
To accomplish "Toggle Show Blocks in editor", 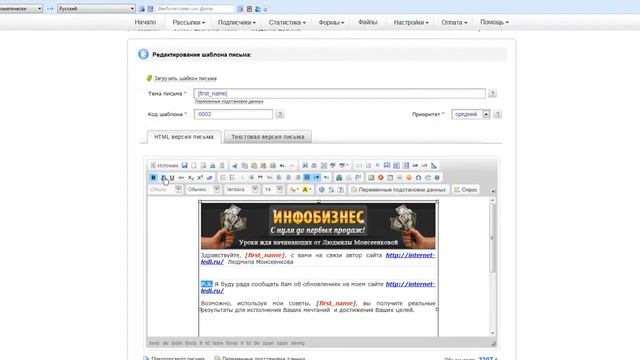I will [x=331, y=190].
